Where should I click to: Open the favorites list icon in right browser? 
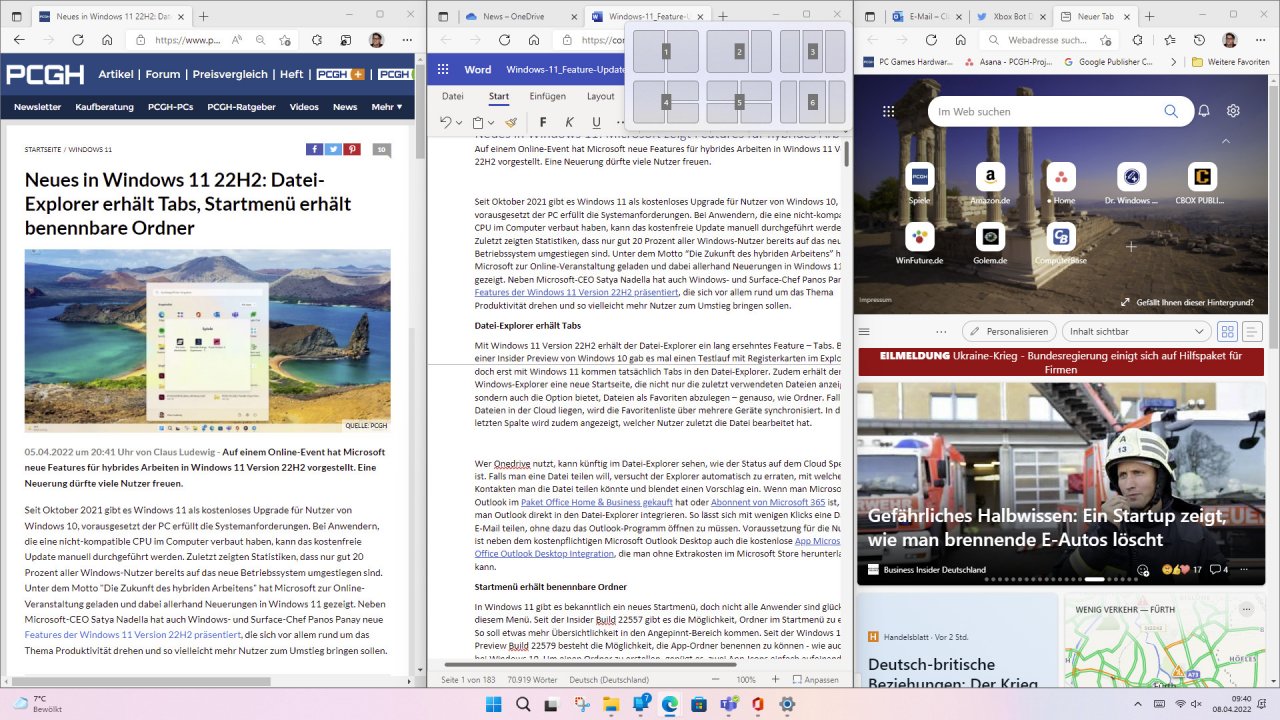pyautogui.click(x=1169, y=40)
